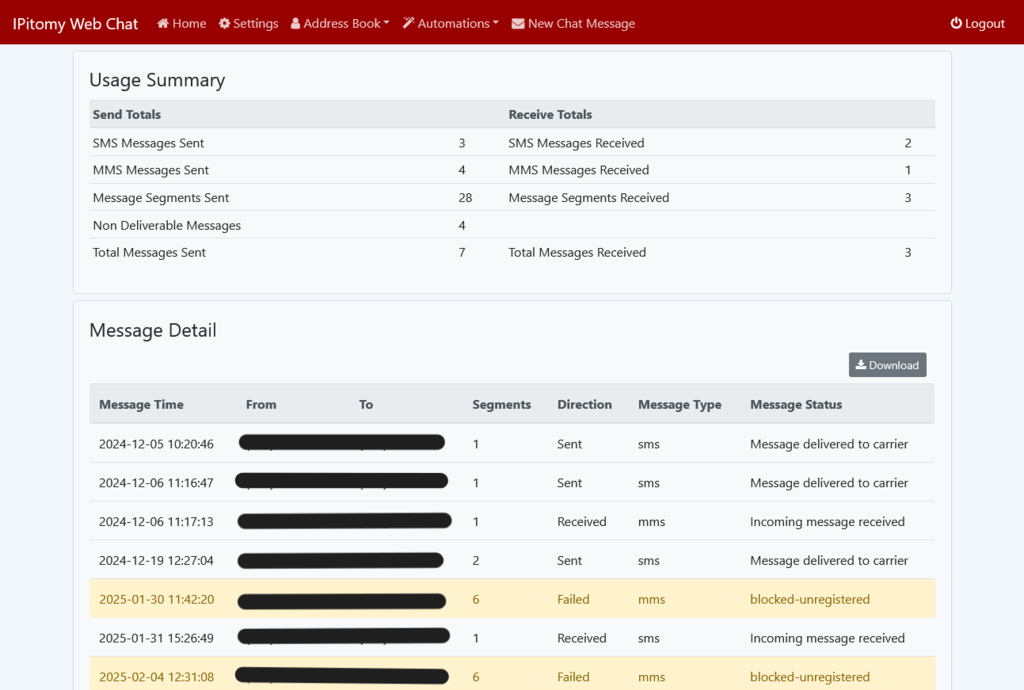Click the blocked-unregistered status on 2025-02-04 row
The height and width of the screenshot is (690, 1024).
coord(810,677)
